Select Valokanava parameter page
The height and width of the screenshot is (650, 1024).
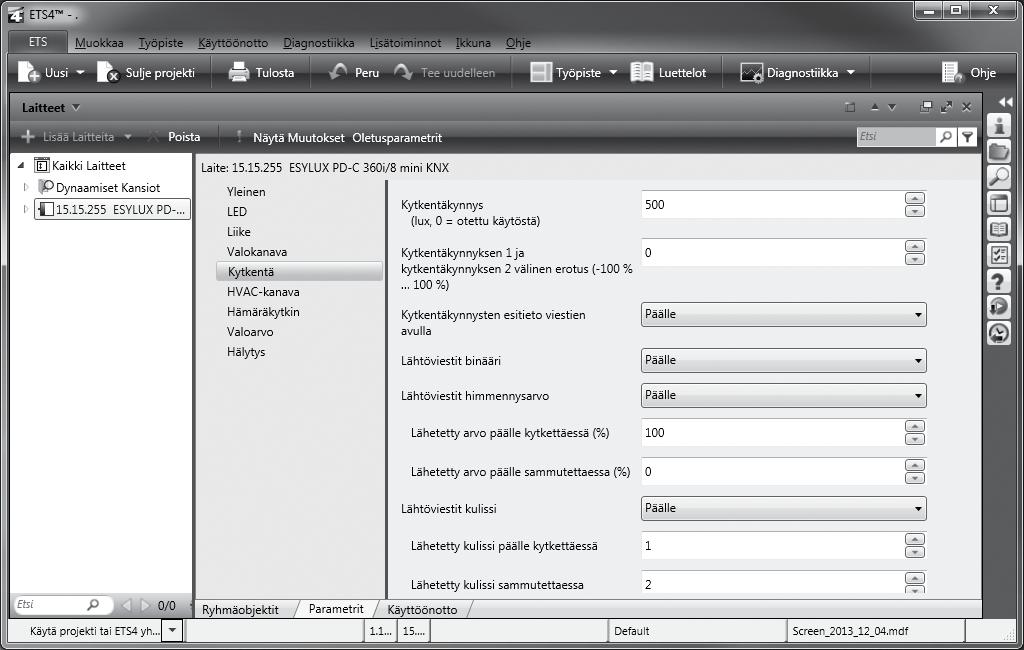pyautogui.click(x=257, y=252)
